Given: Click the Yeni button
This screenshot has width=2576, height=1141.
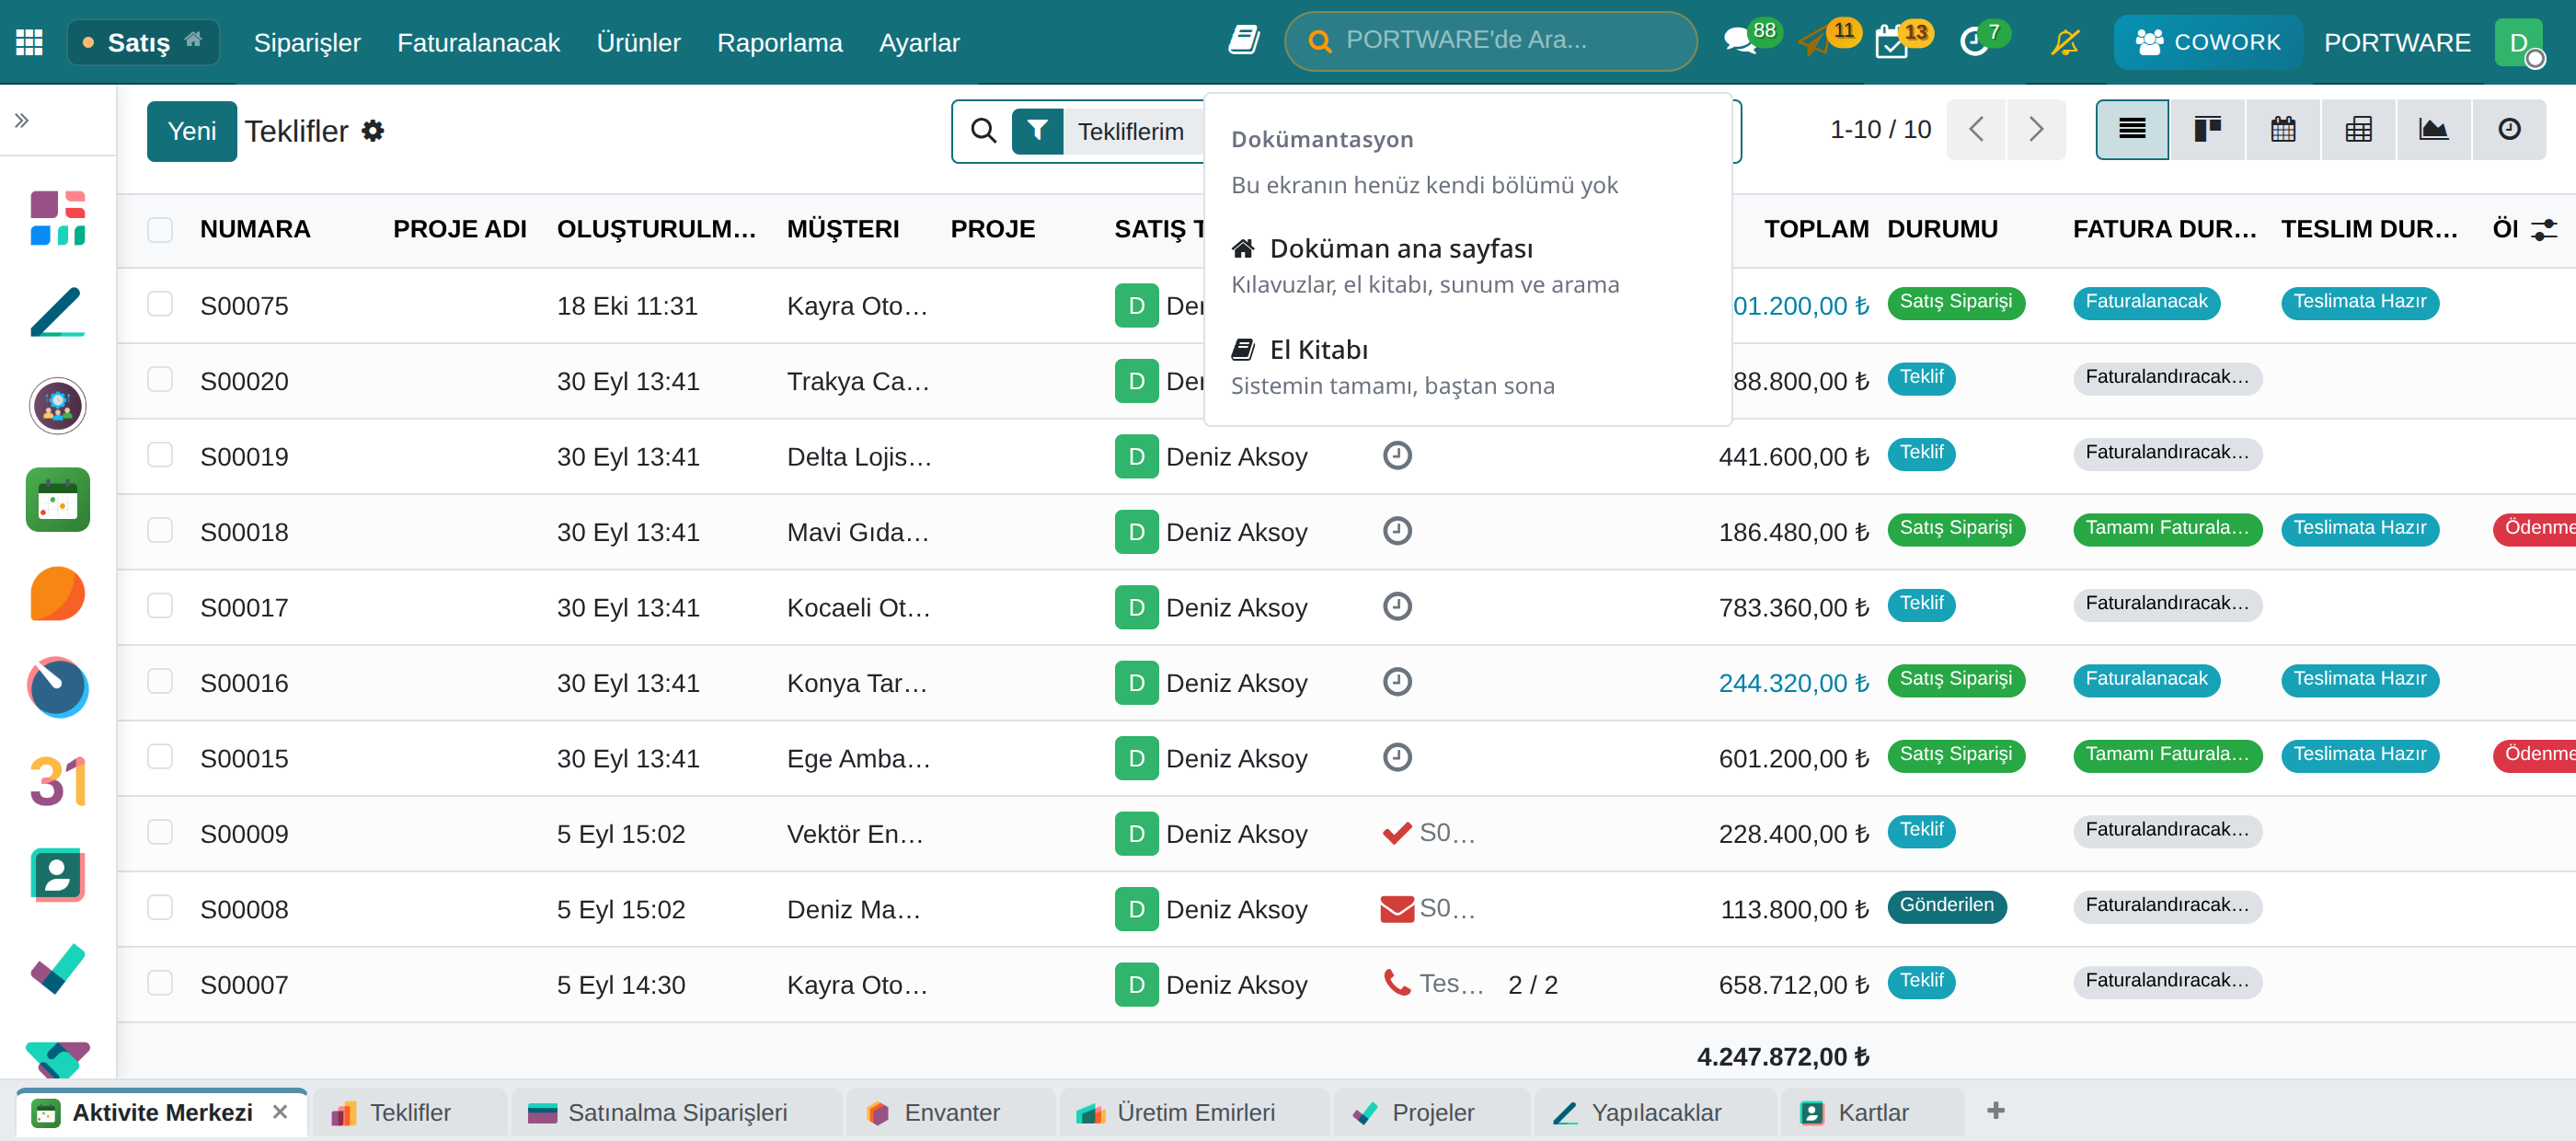Looking at the screenshot, I should coord(191,131).
